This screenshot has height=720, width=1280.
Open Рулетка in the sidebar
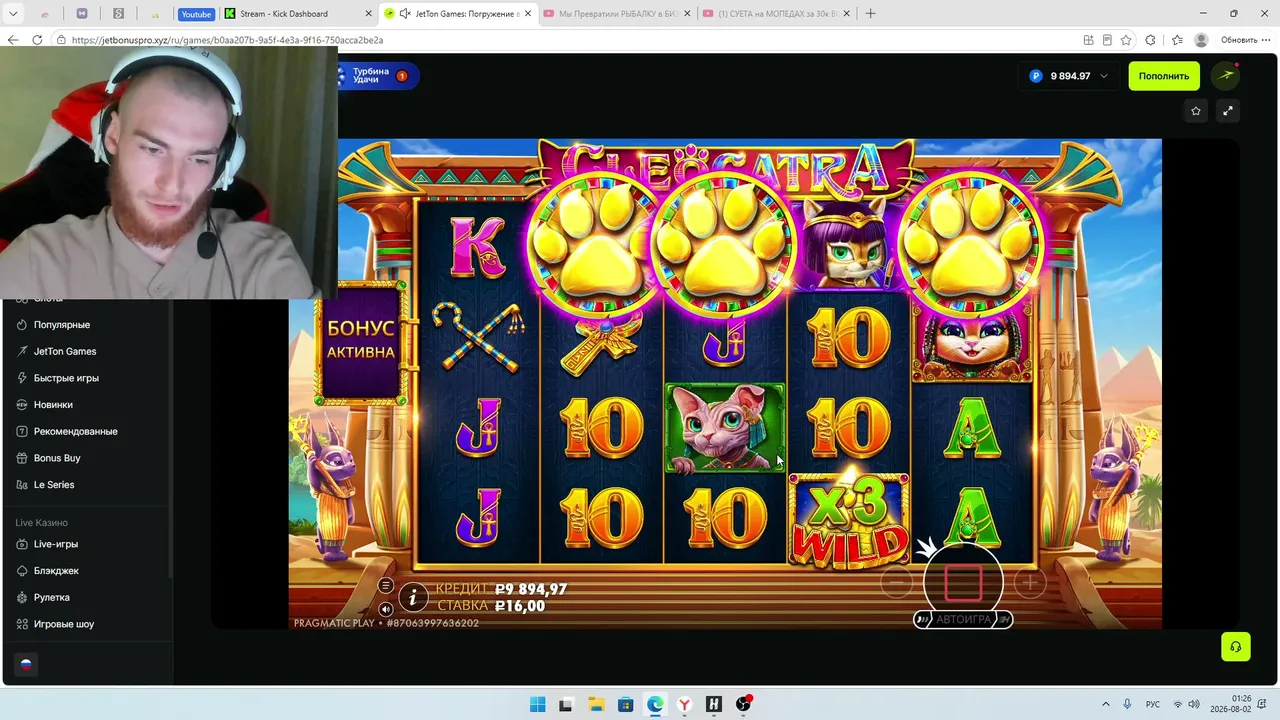[52, 597]
